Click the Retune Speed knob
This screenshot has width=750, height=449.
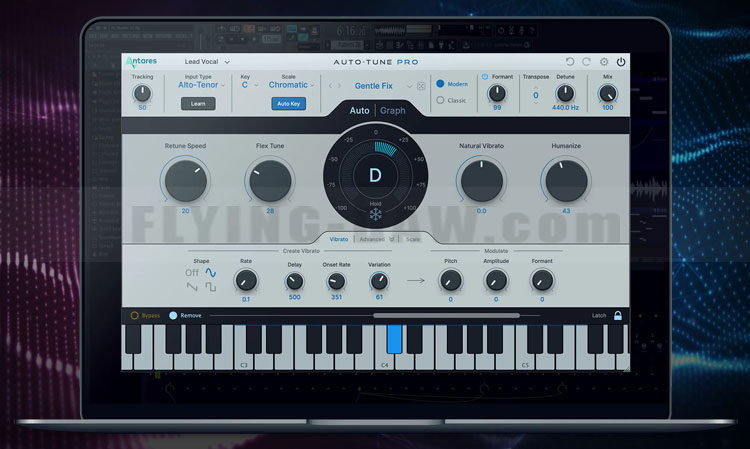click(x=186, y=181)
